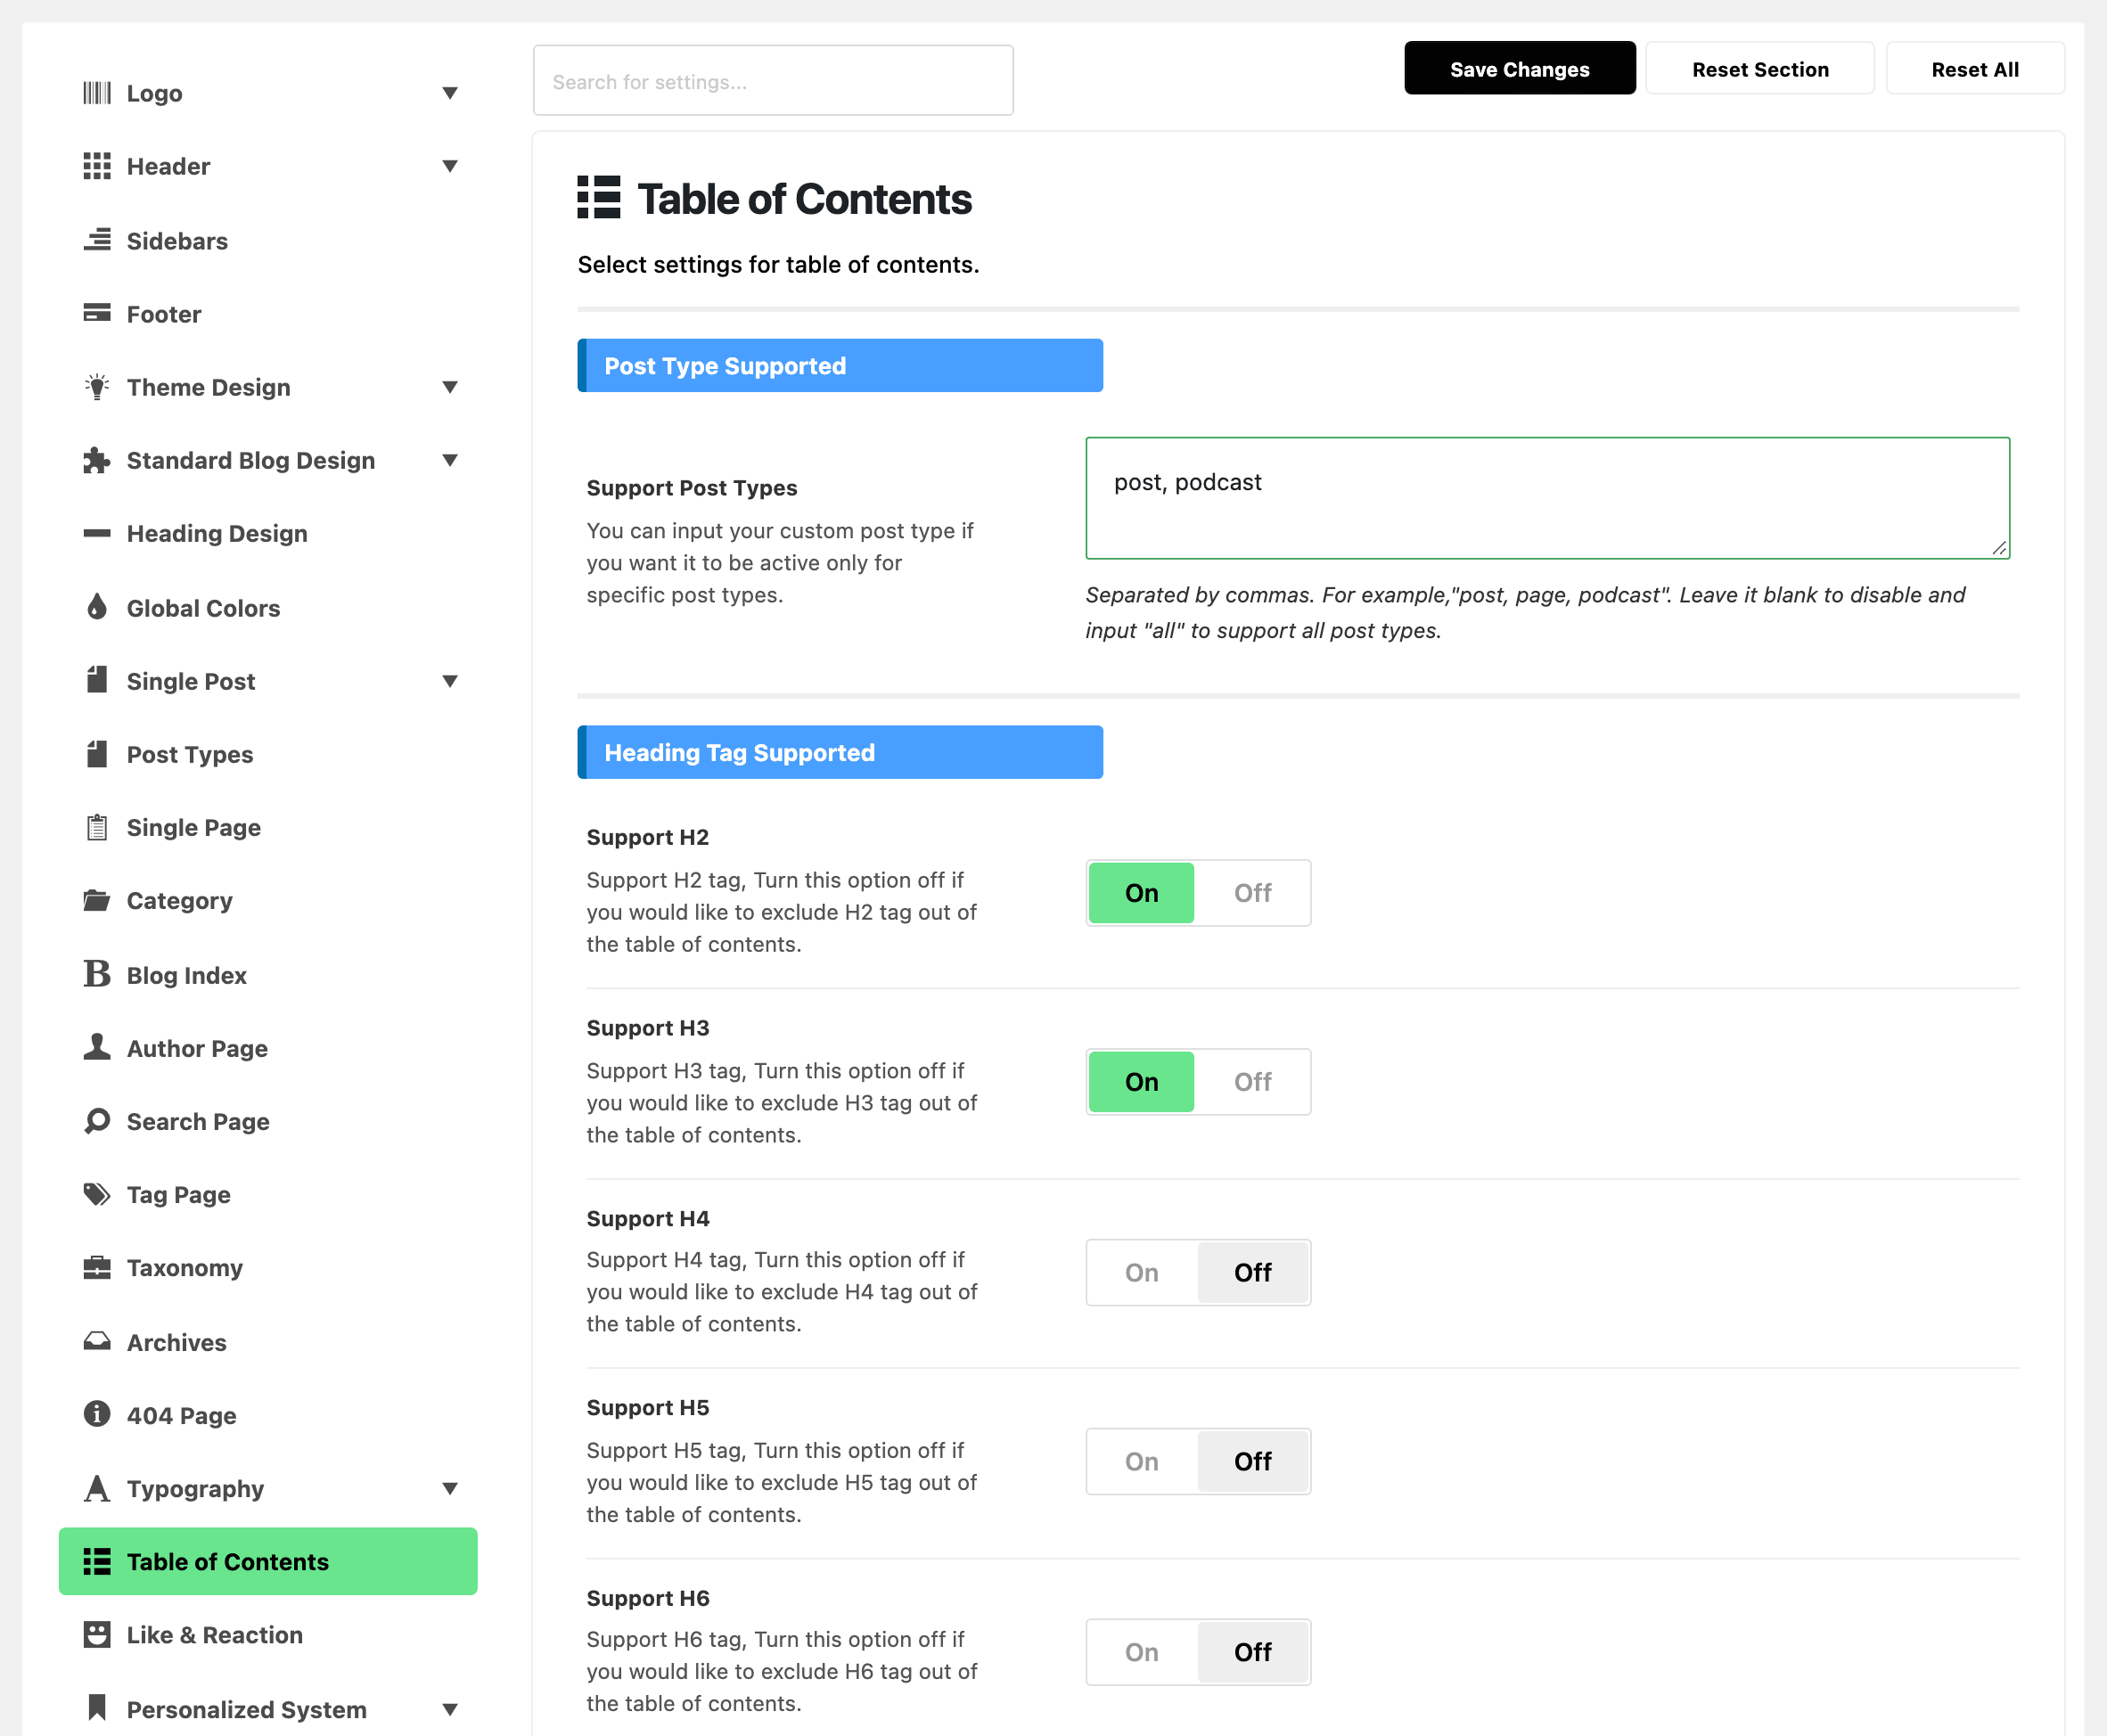Open the Footer settings section
2107x1736 pixels.
coord(268,314)
